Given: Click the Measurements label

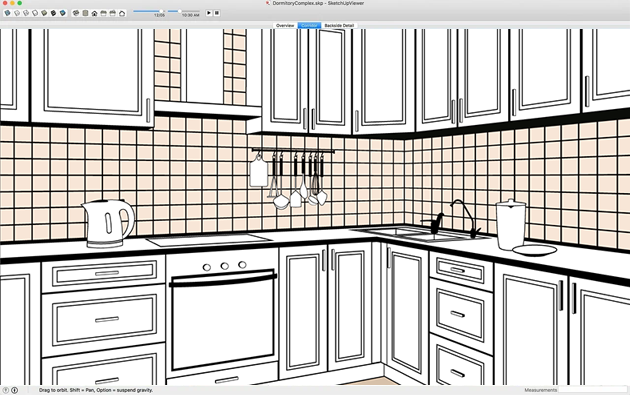Looking at the screenshot, I should (540, 390).
